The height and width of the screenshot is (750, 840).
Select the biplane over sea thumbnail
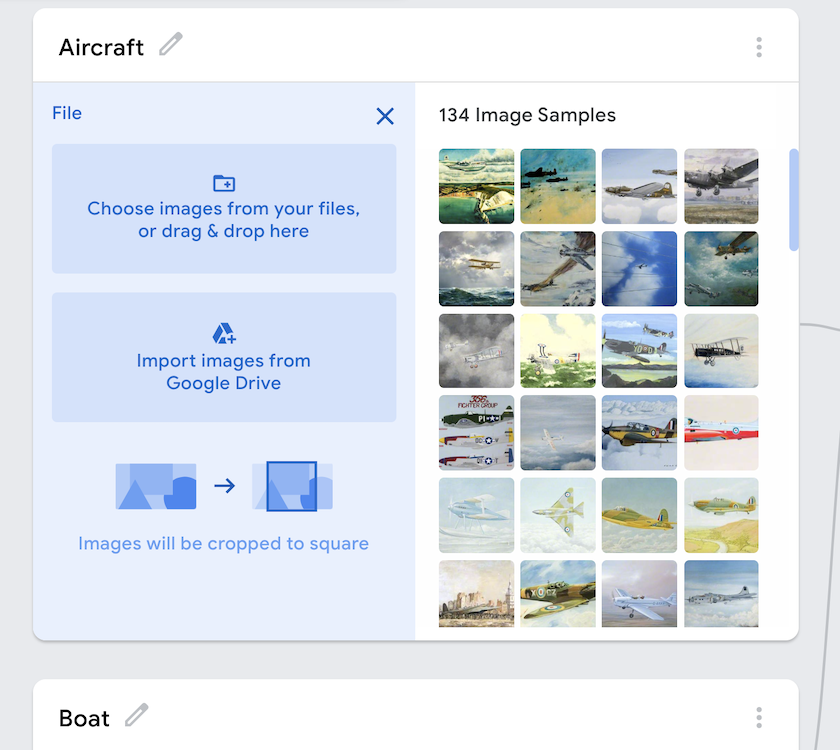[476, 268]
